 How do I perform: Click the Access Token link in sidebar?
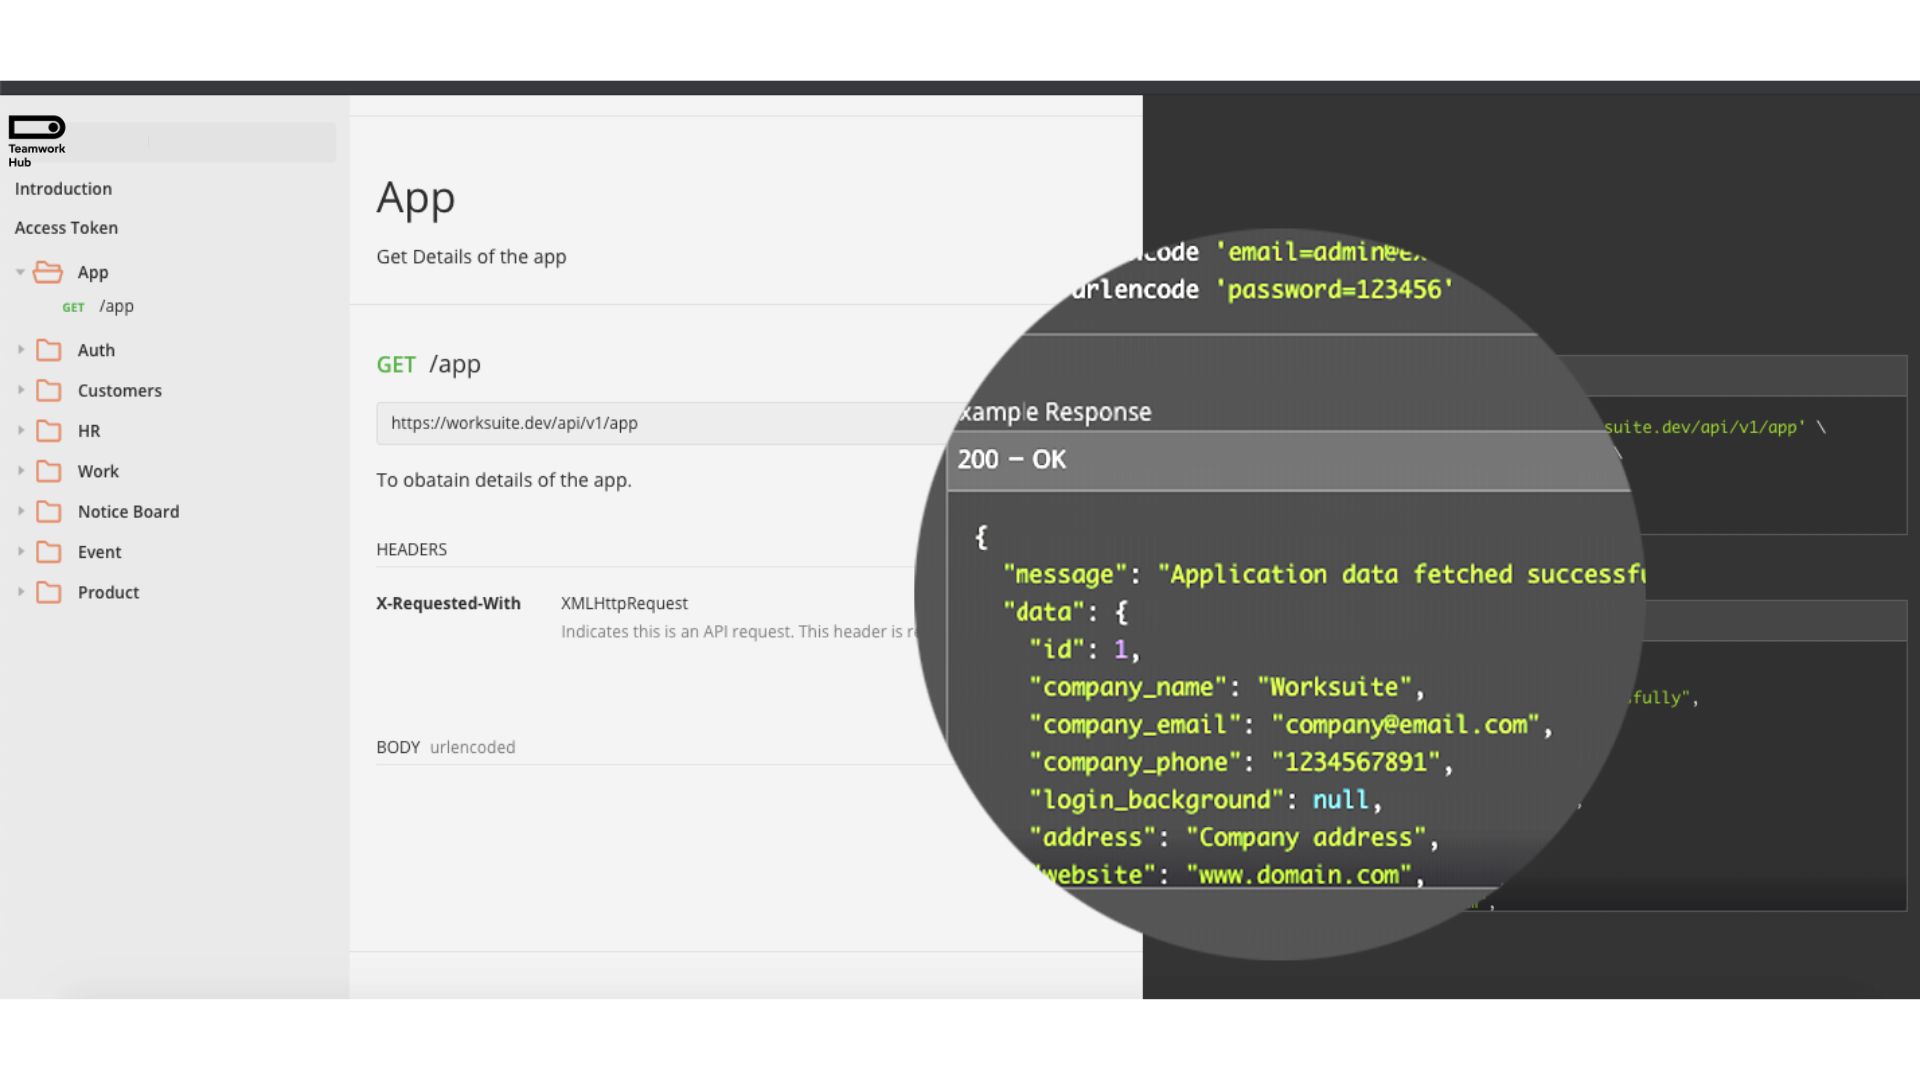(x=65, y=227)
